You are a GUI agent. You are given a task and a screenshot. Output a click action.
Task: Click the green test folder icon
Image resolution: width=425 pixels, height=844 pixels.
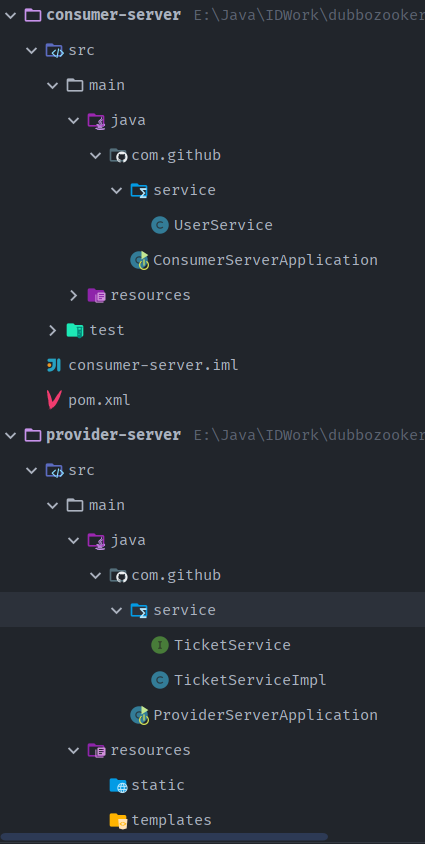tap(75, 330)
